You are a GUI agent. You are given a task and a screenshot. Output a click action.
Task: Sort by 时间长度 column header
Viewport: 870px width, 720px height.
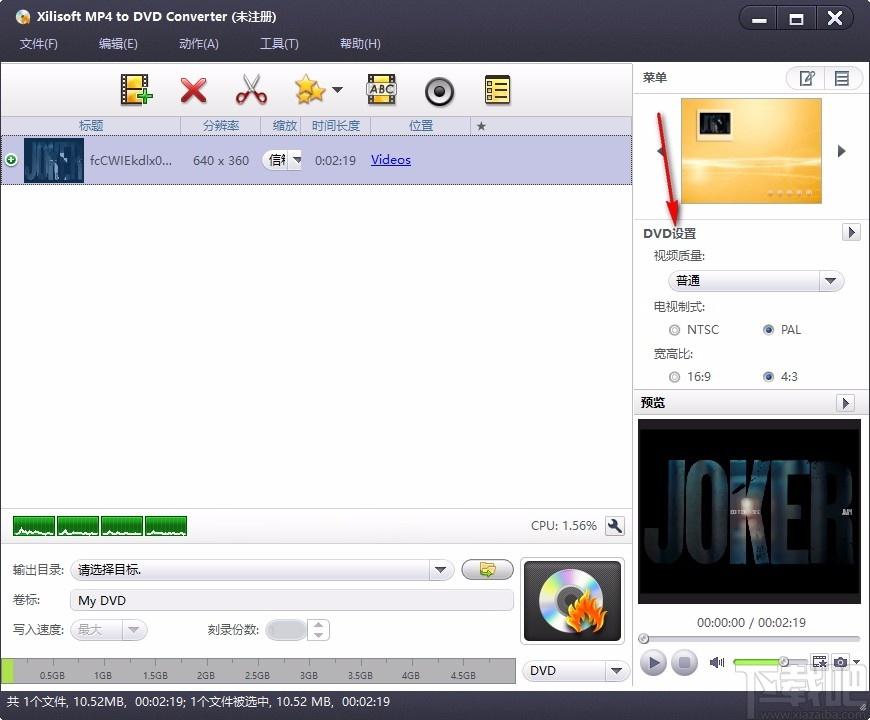pyautogui.click(x=336, y=126)
